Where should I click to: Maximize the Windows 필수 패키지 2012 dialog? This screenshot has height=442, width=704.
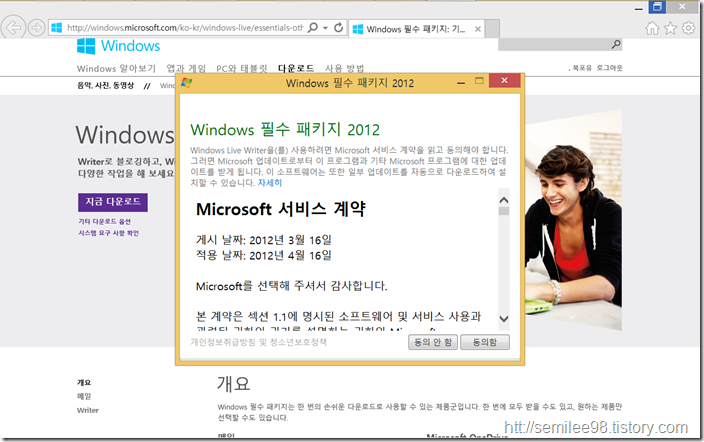click(479, 81)
